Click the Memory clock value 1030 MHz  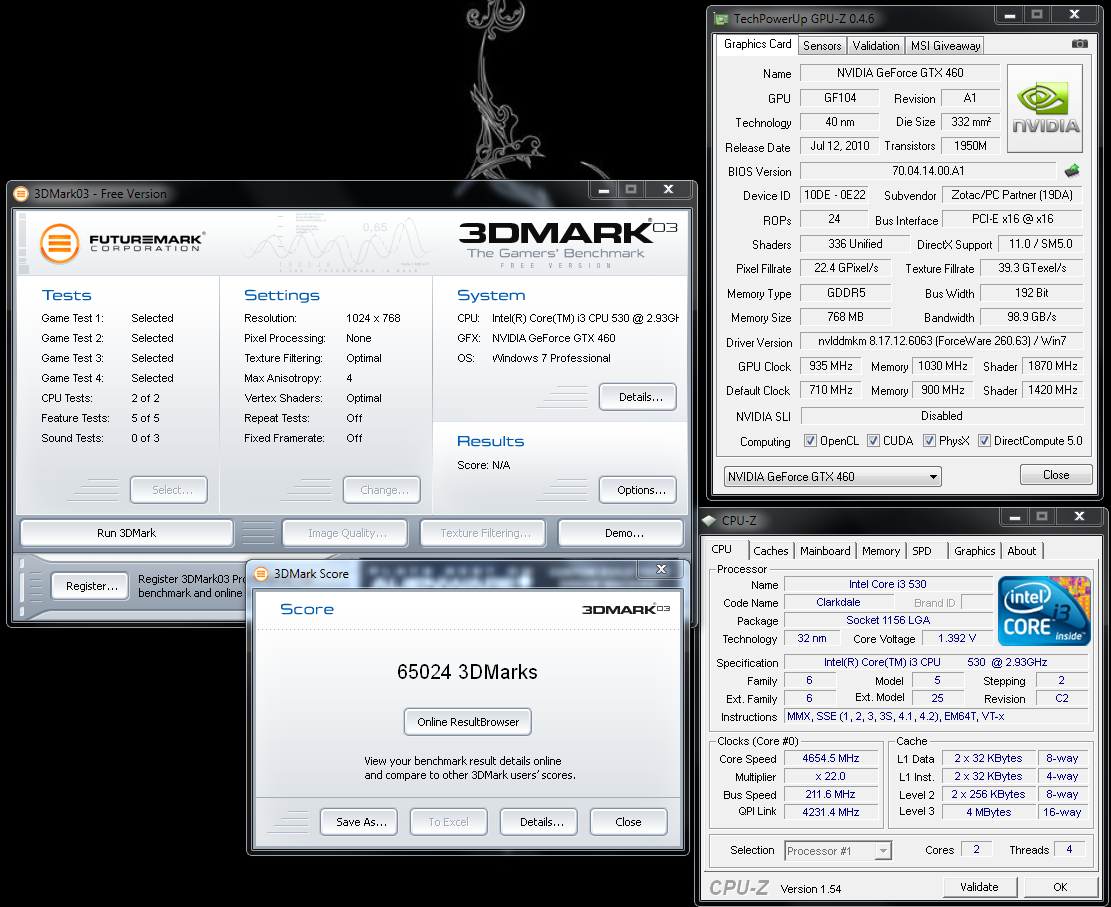click(x=942, y=366)
